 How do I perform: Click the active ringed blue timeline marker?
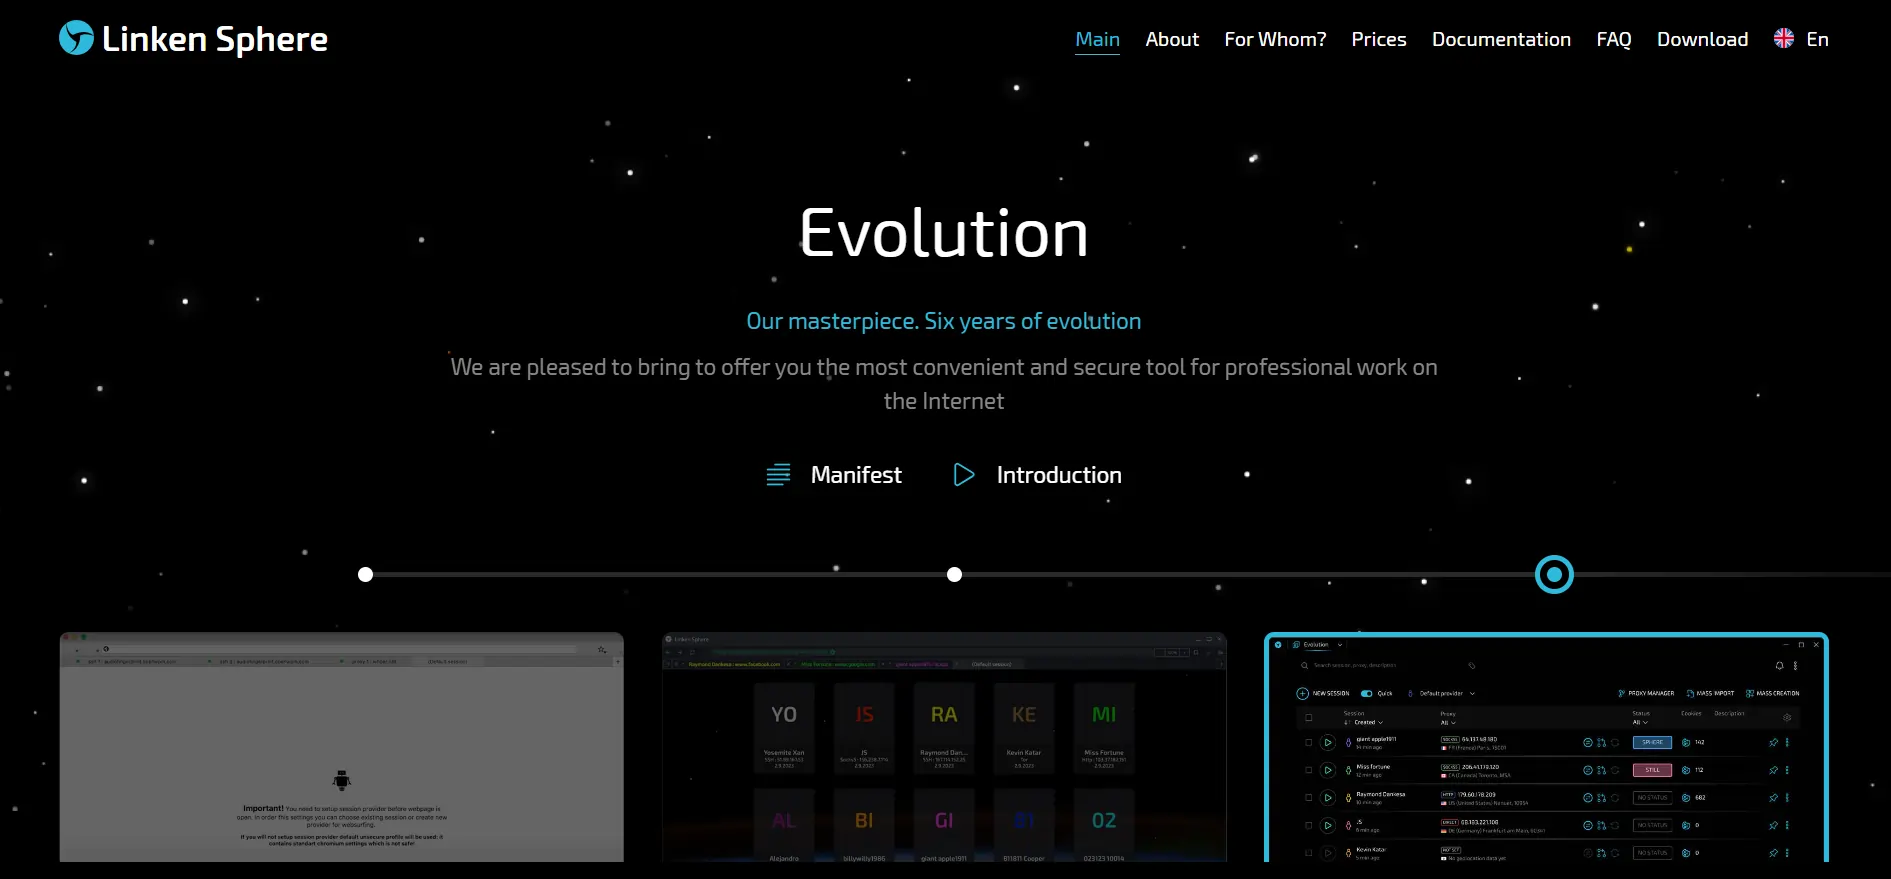tap(1554, 575)
